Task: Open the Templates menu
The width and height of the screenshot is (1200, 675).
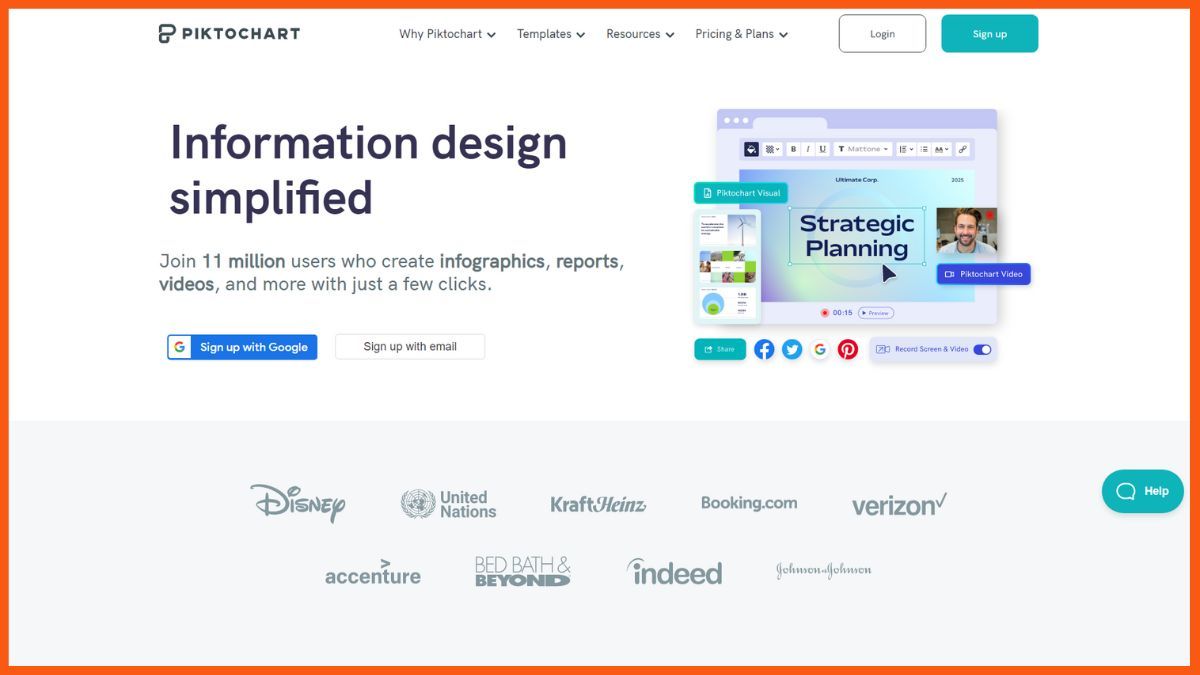Action: click(x=550, y=33)
